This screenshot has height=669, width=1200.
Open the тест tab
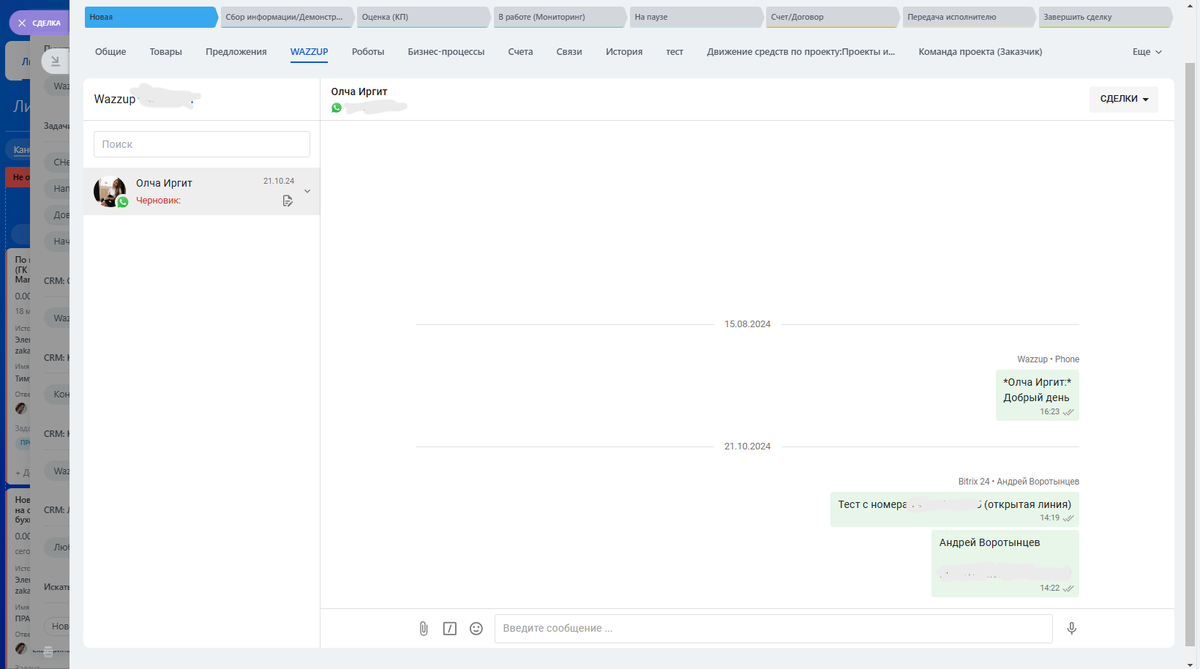[x=675, y=51]
